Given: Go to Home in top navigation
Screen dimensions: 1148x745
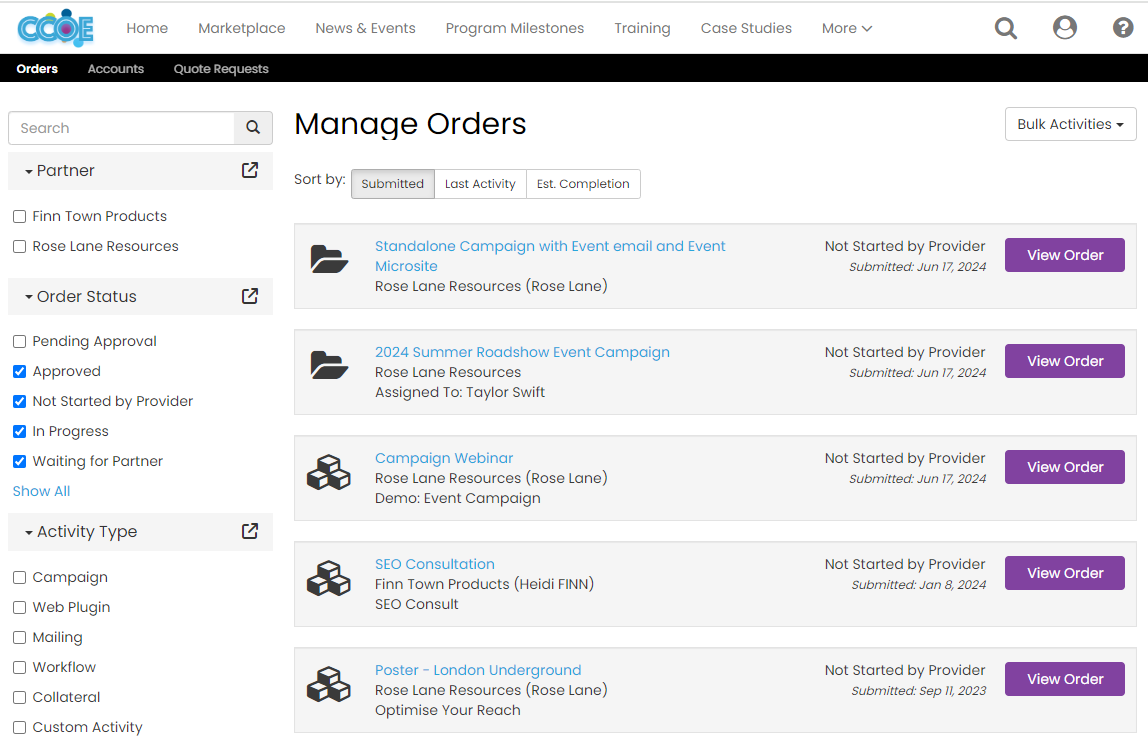Looking at the screenshot, I should click(147, 28).
